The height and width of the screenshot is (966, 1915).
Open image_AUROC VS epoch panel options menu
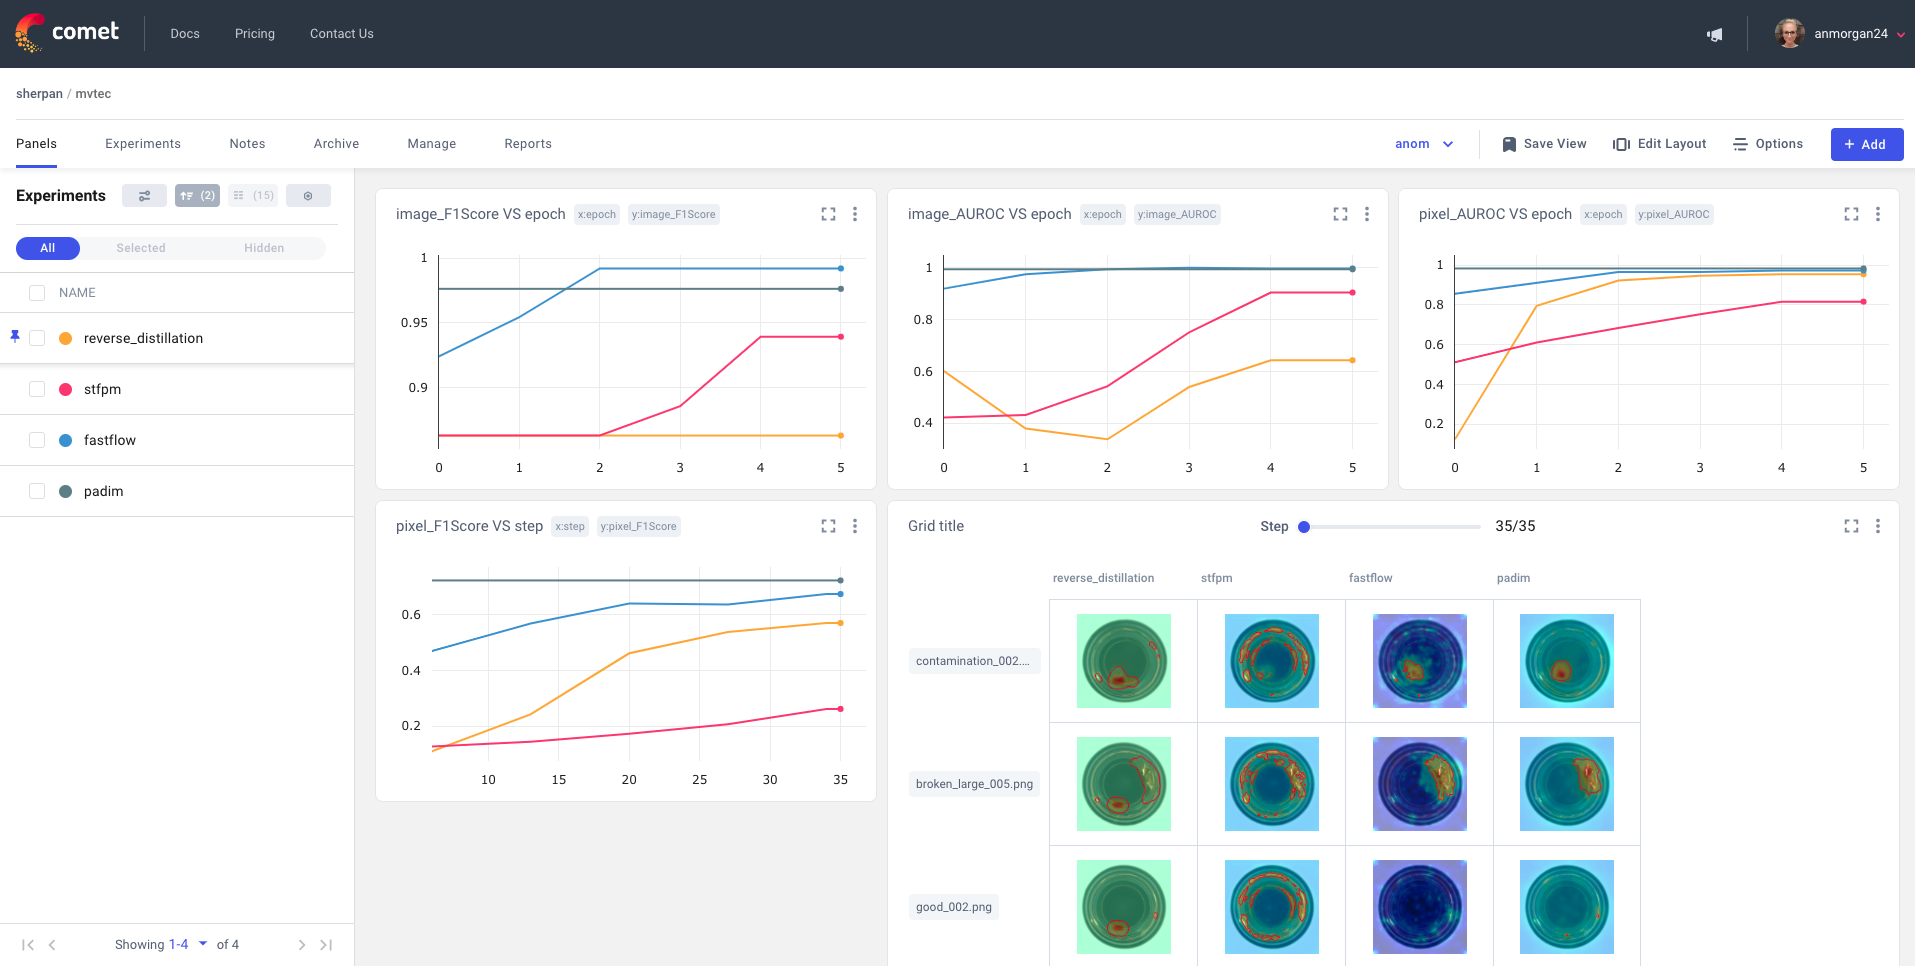click(x=1367, y=214)
